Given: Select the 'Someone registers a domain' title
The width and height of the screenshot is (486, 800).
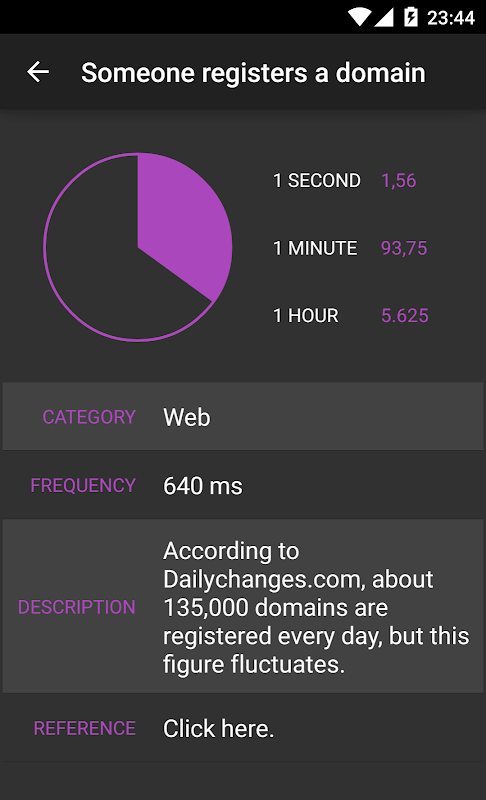Looking at the screenshot, I should click(253, 72).
